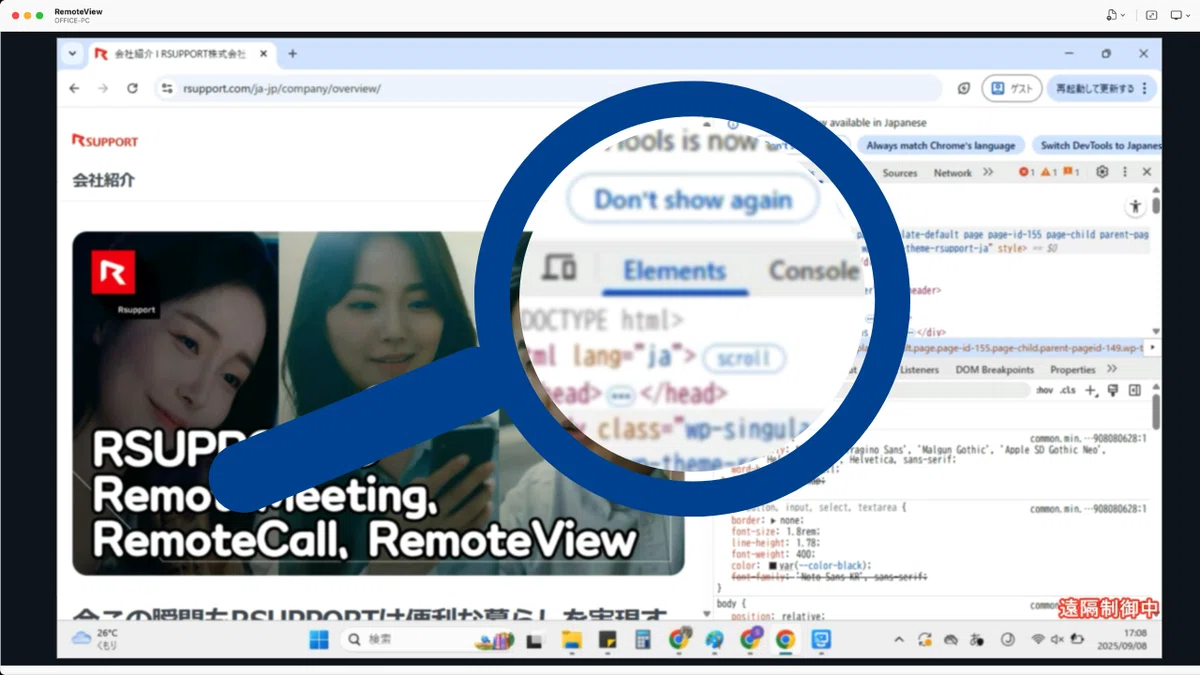Screen dimensions: 1200x675
Task: Open a new Chrome tab
Action: pyautogui.click(x=292, y=54)
